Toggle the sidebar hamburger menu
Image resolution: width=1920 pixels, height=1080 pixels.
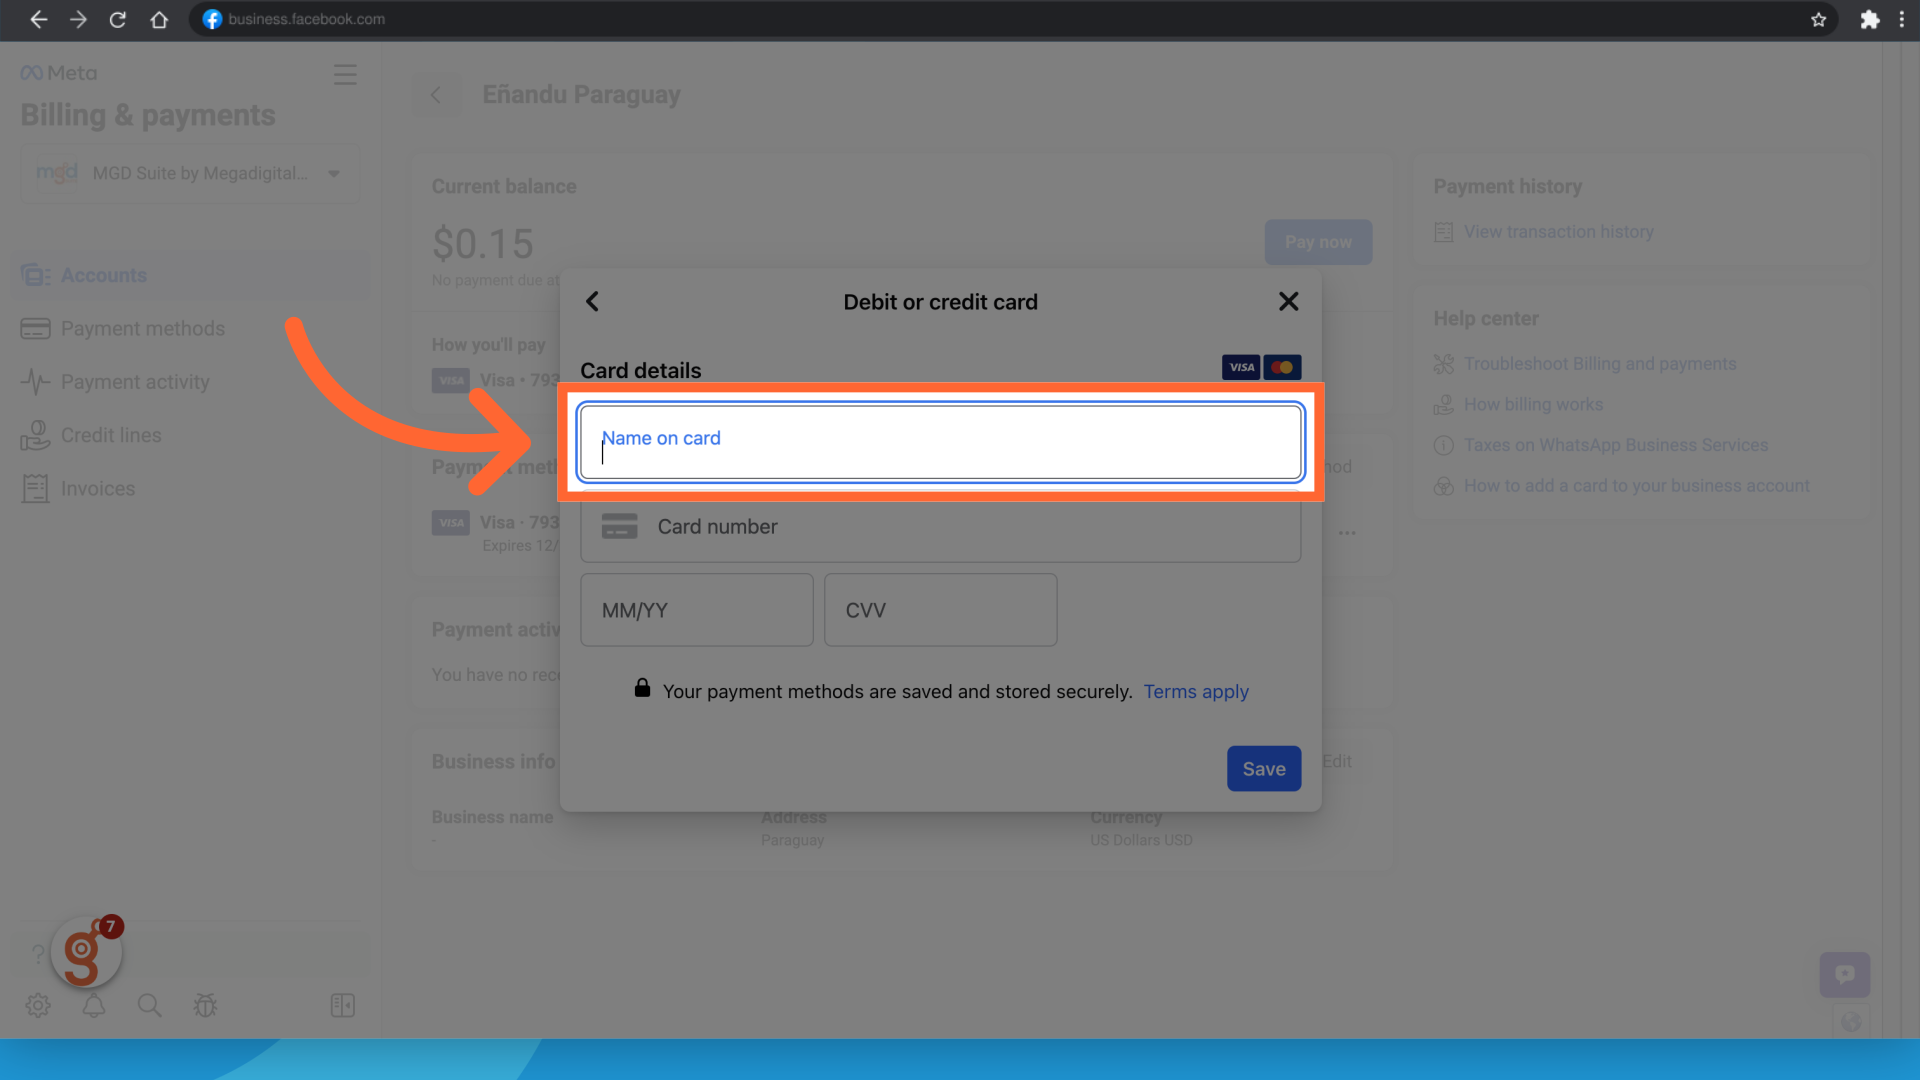click(x=345, y=75)
